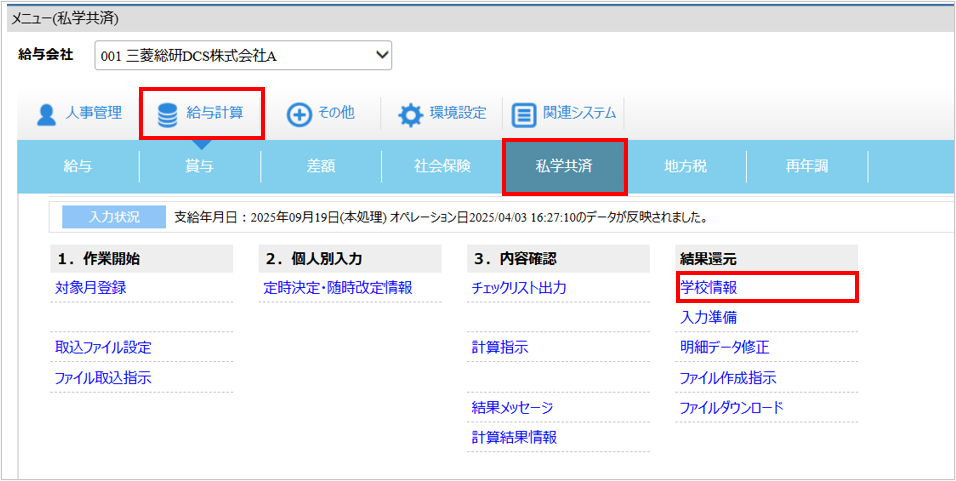
Task: Open the 計算指示 link
Action: 500,347
